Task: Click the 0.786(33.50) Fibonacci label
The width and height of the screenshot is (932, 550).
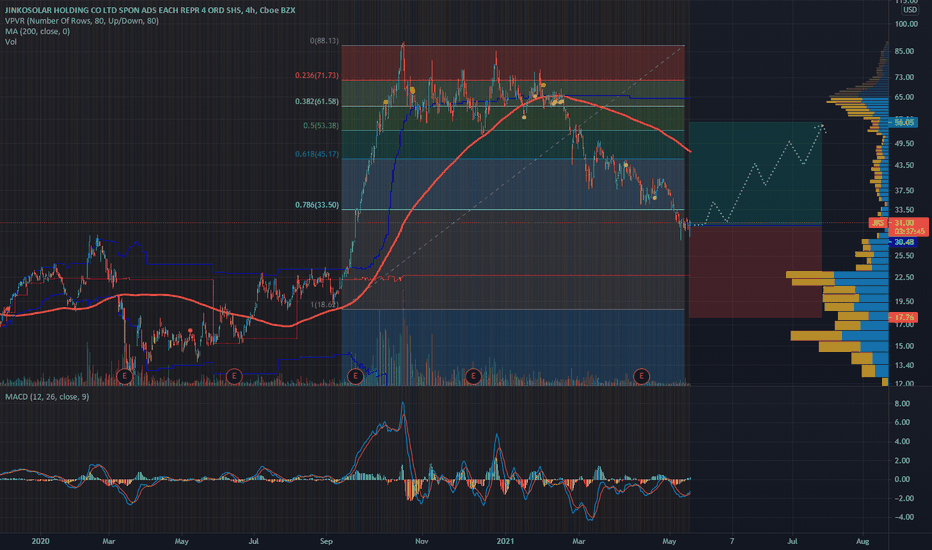Action: 317,205
